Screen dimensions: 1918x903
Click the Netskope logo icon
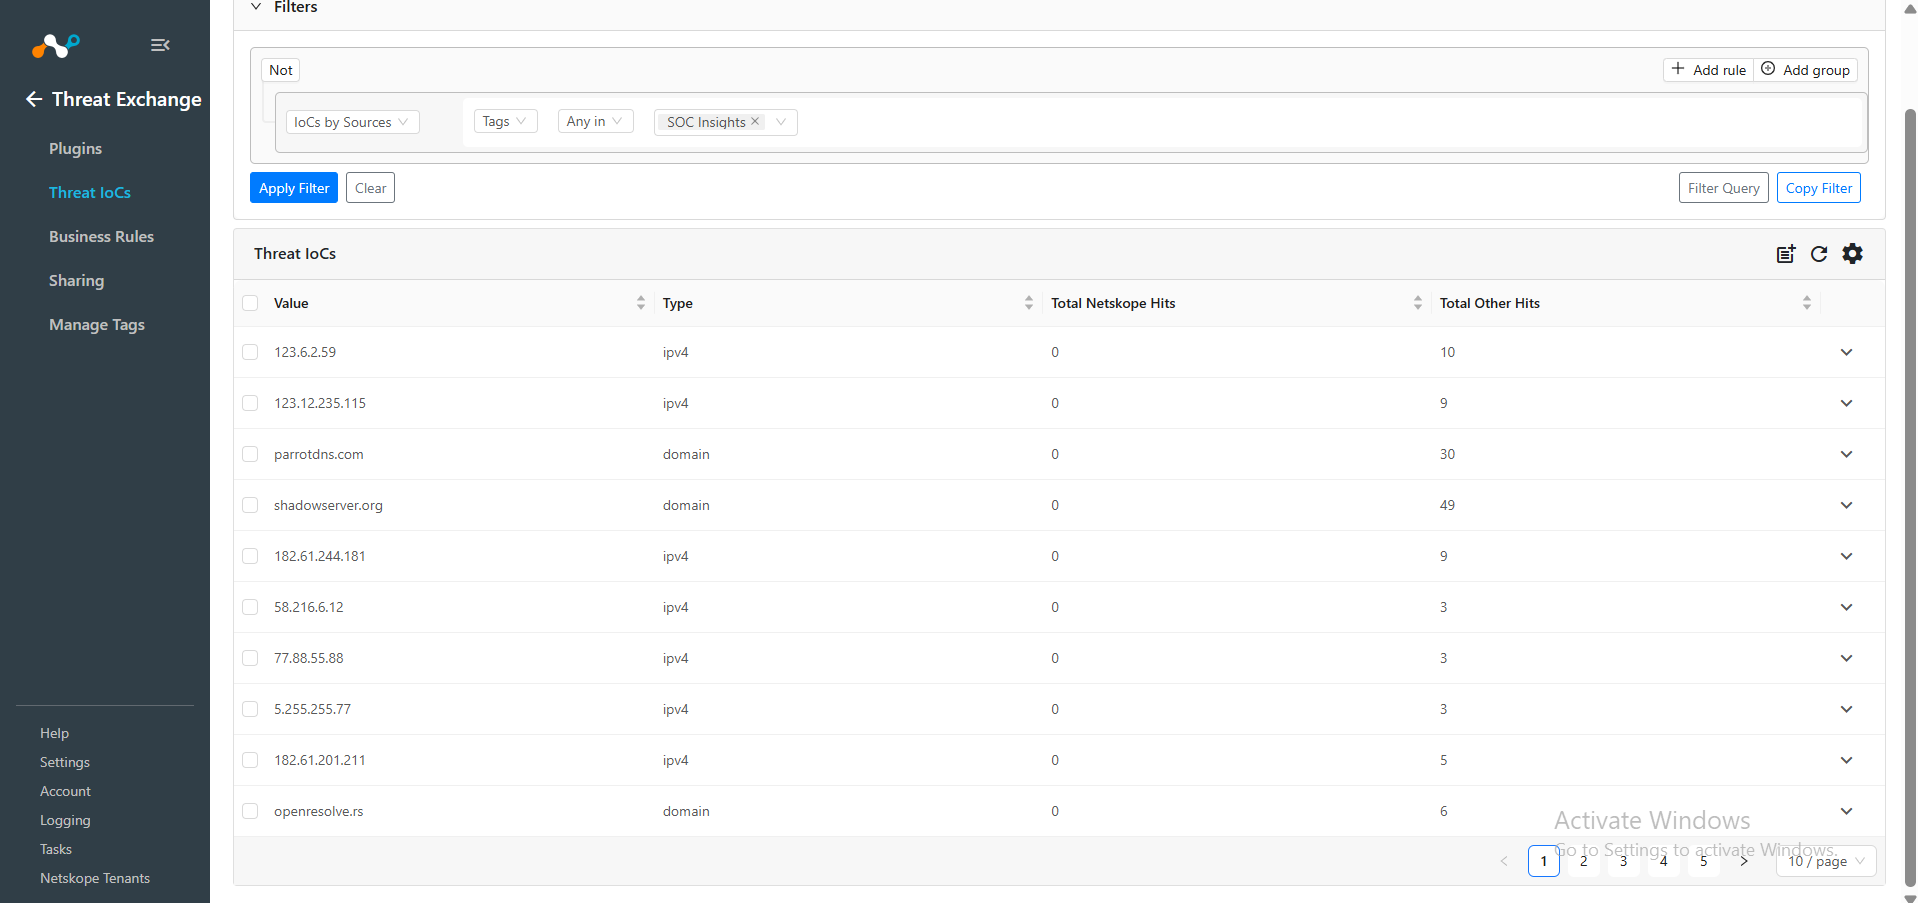pyautogui.click(x=55, y=45)
